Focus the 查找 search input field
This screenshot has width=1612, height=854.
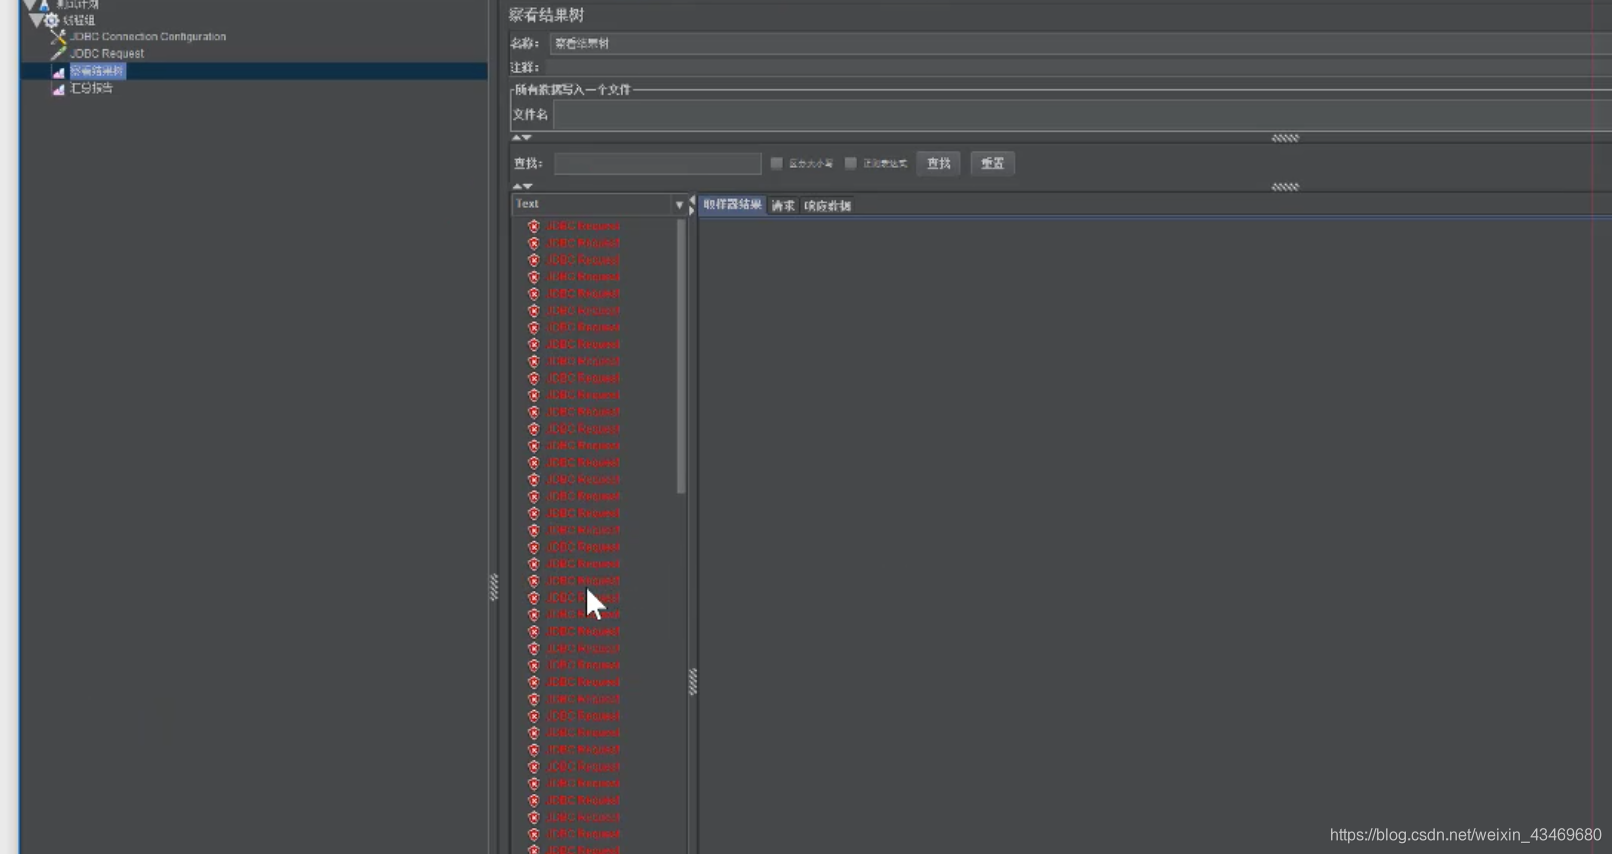(x=657, y=163)
